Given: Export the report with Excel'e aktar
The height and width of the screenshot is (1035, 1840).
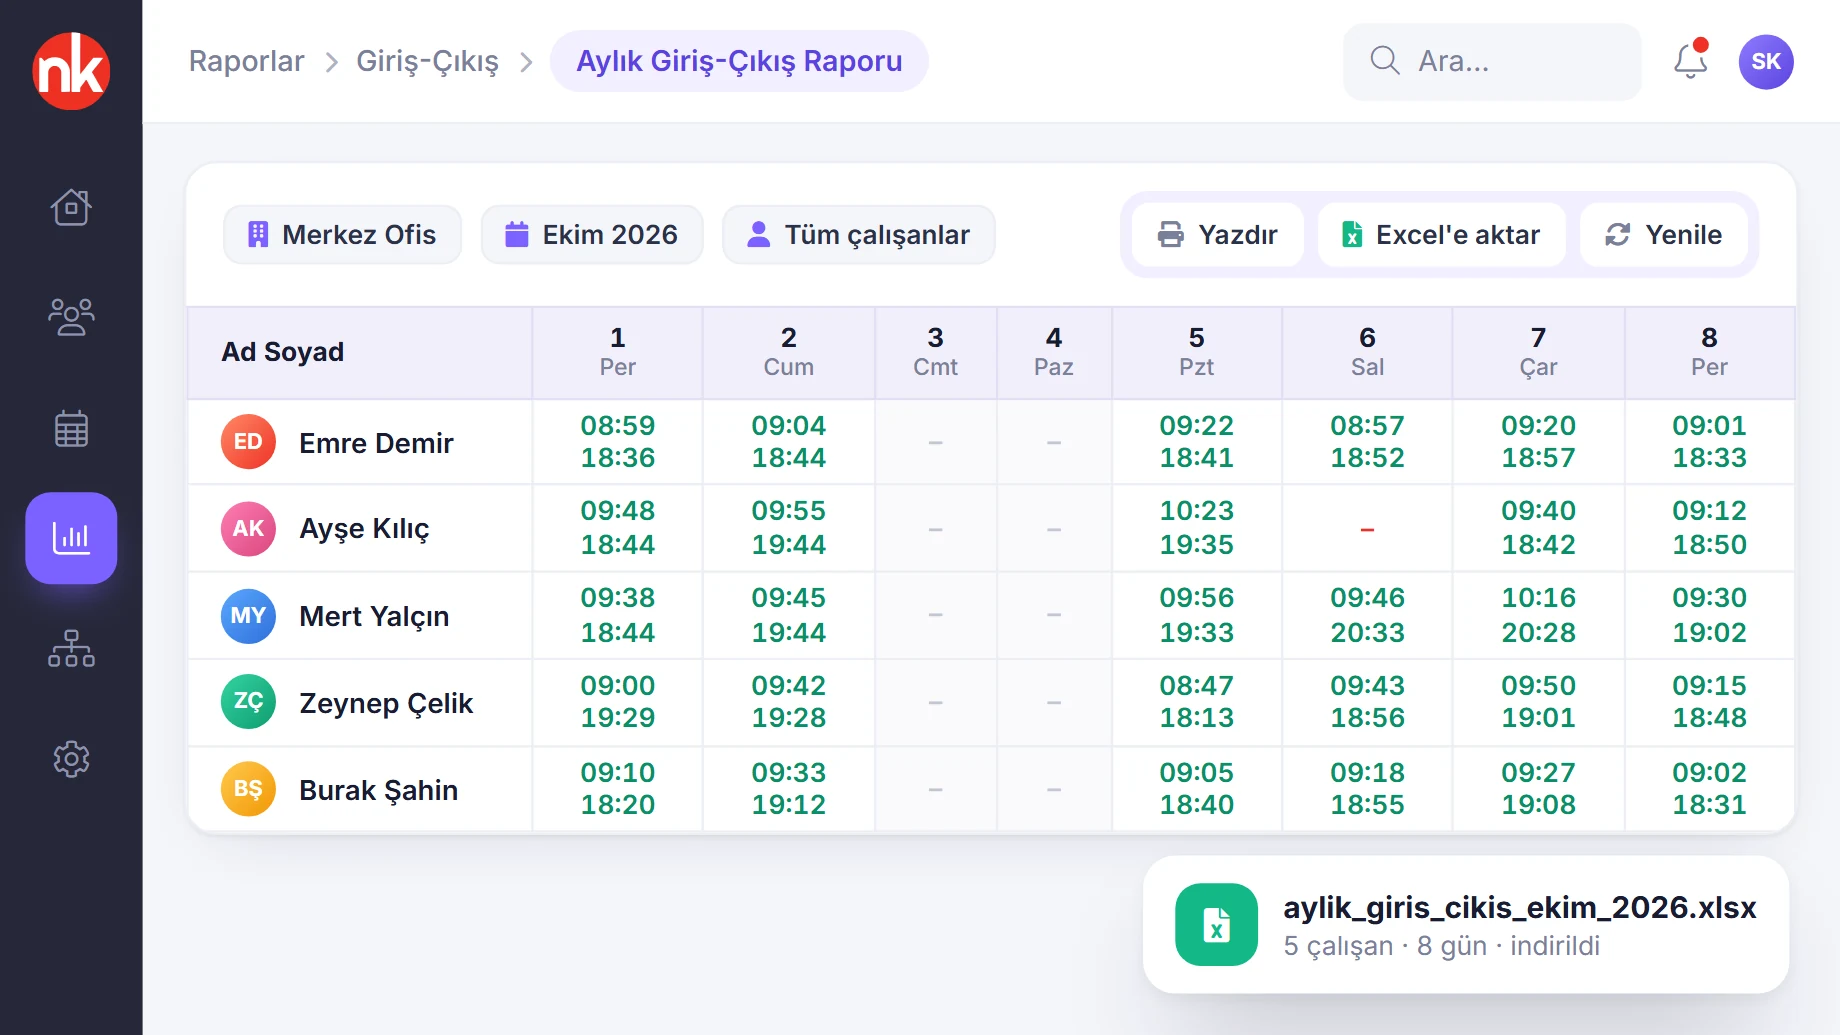Looking at the screenshot, I should (x=1442, y=235).
